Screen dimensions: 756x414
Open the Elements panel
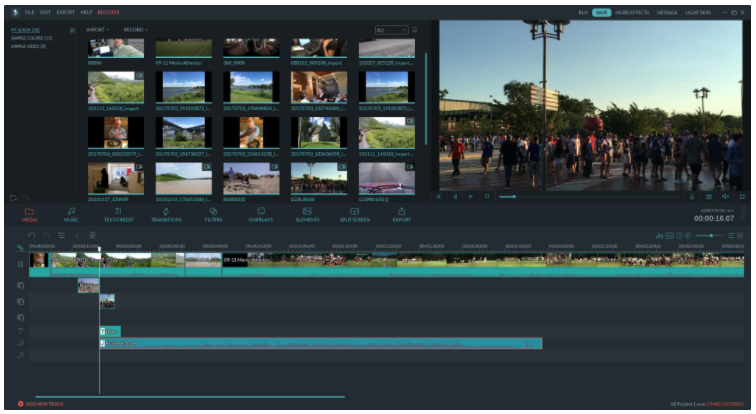click(308, 213)
